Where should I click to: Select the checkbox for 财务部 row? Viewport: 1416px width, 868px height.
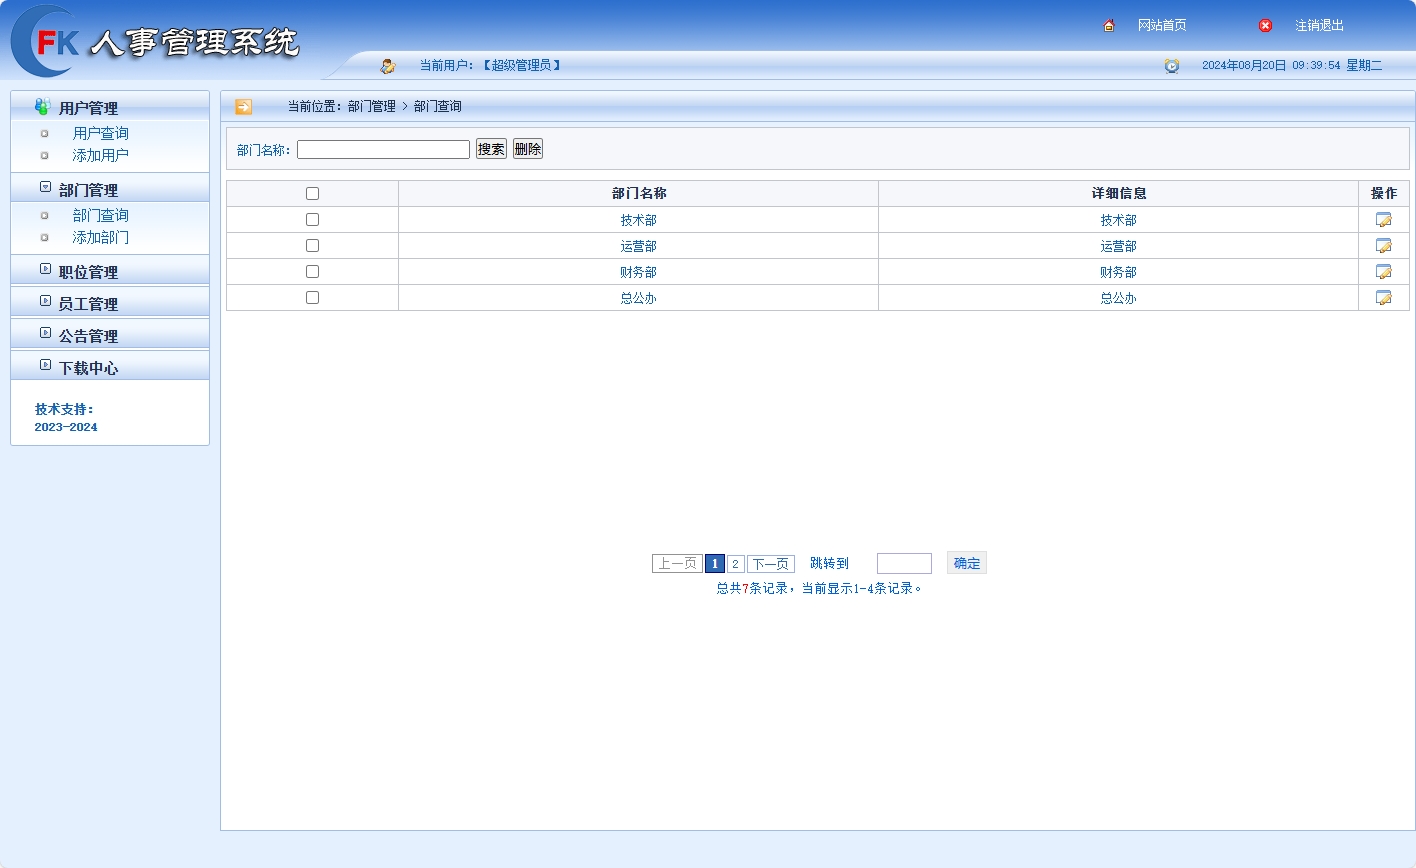click(312, 272)
